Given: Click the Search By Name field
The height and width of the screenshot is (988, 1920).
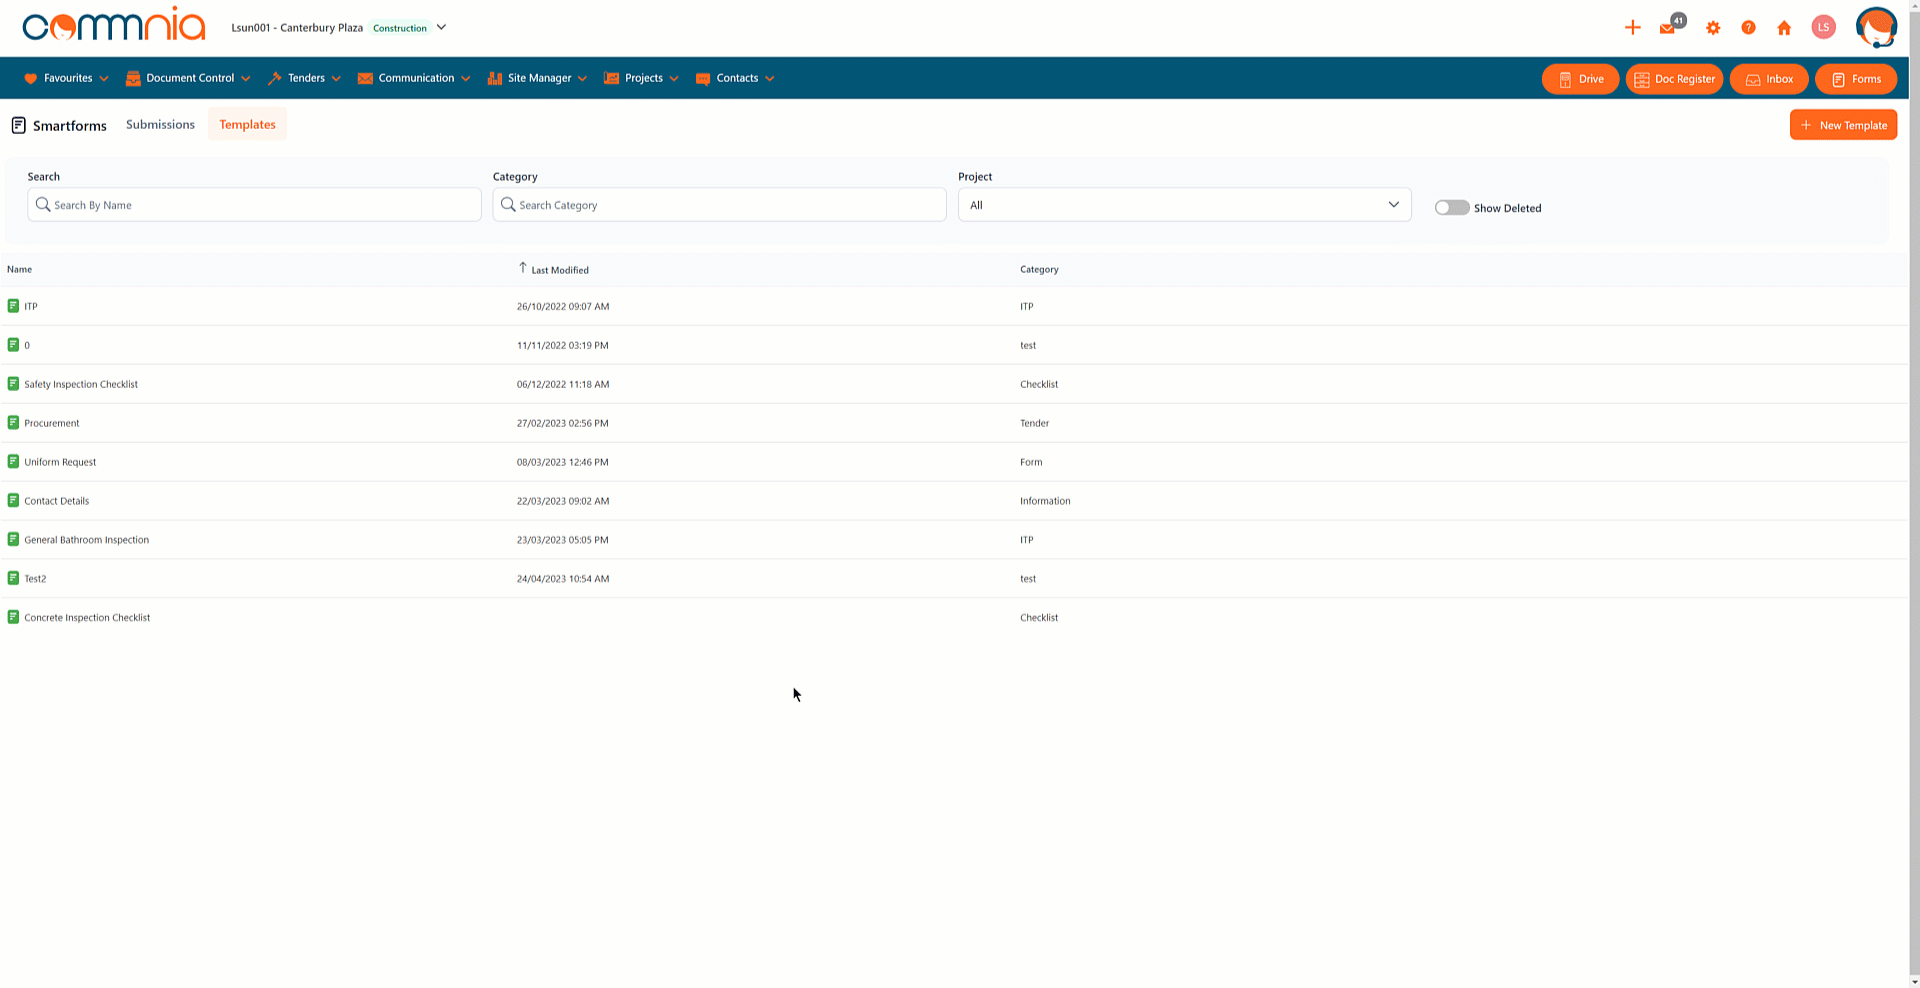Looking at the screenshot, I should pyautogui.click(x=254, y=205).
